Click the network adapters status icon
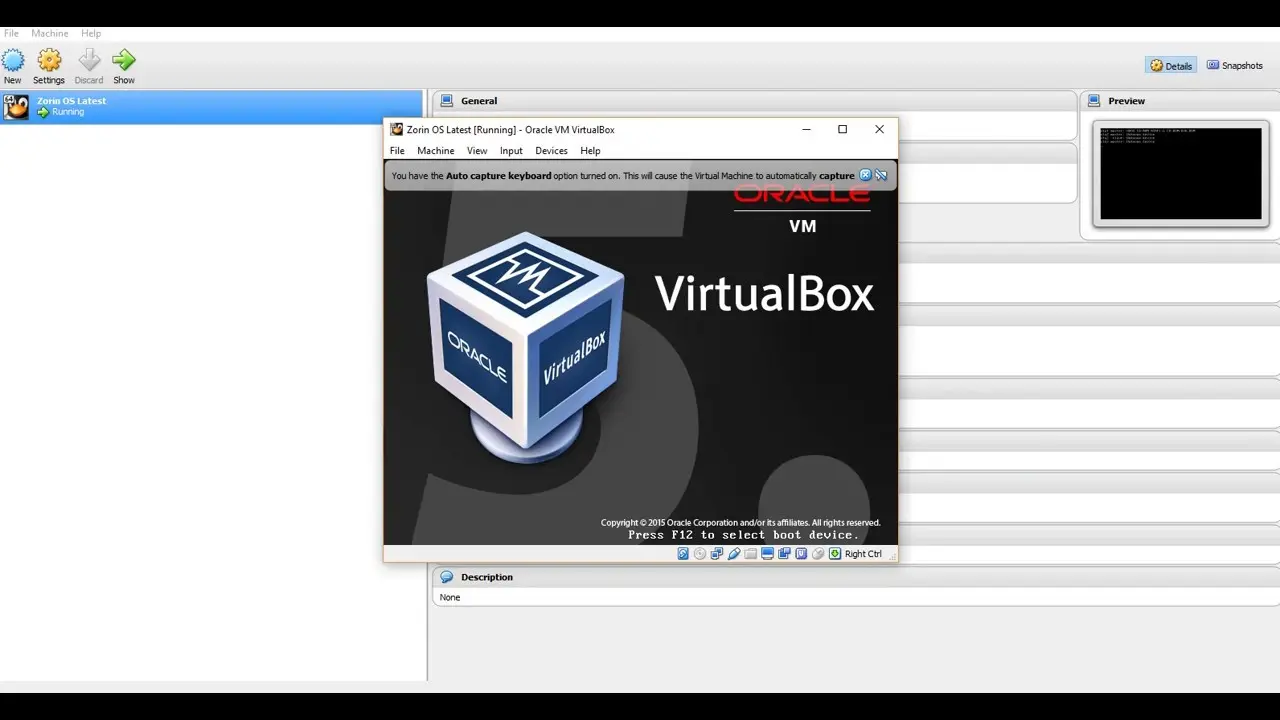This screenshot has width=1280, height=720. pos(717,554)
